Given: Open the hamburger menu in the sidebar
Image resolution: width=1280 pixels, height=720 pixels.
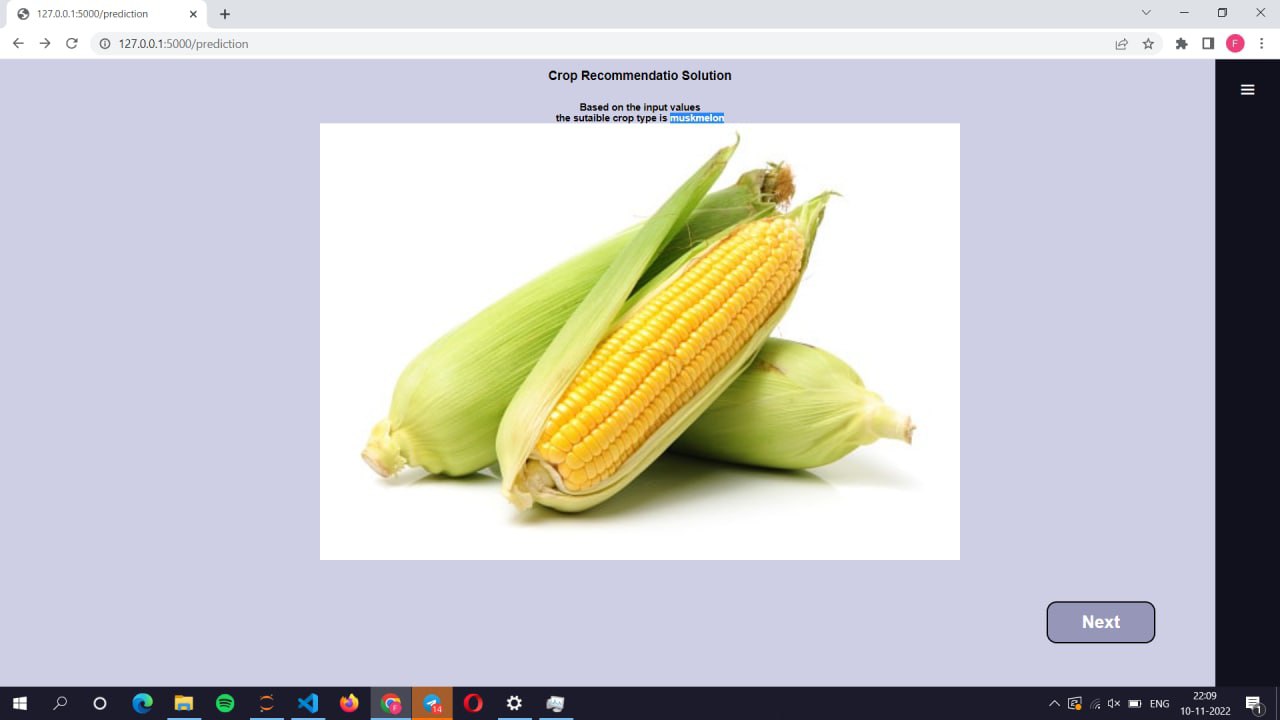Looking at the screenshot, I should click(x=1247, y=90).
